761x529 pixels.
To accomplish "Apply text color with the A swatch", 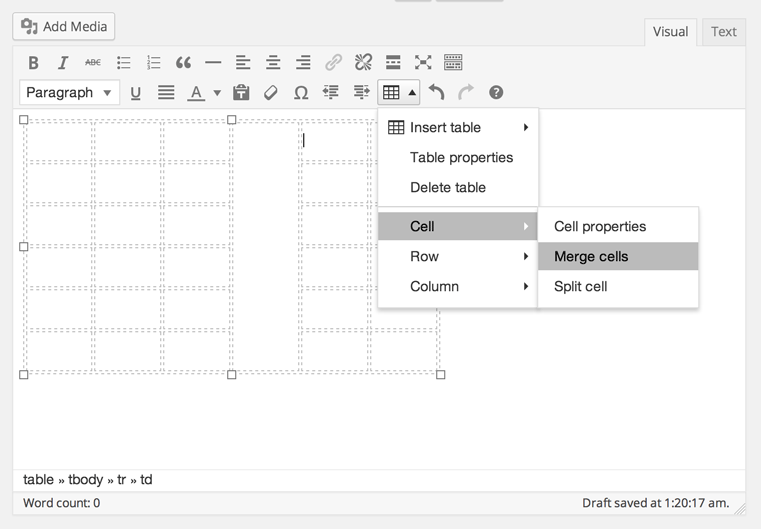I will [x=196, y=93].
